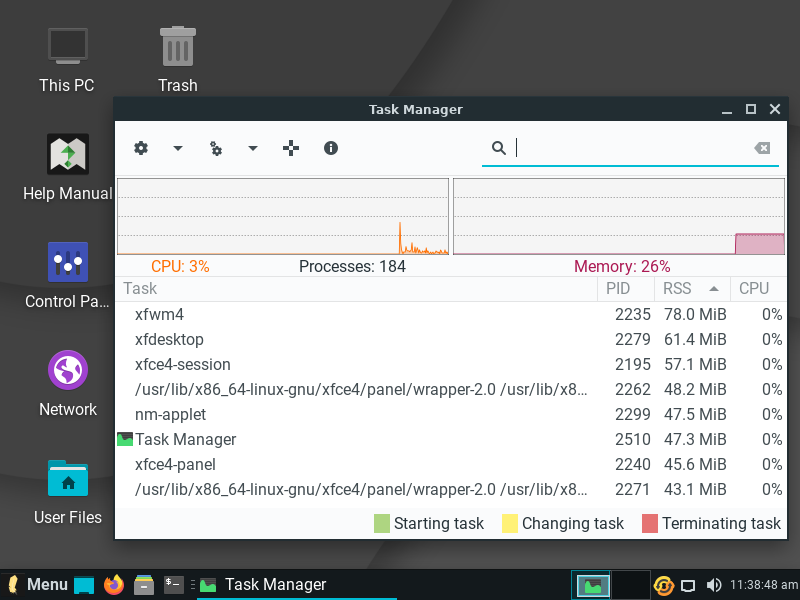Select the xfce4-session process row
The width and height of the screenshot is (800, 600).
pos(451,364)
